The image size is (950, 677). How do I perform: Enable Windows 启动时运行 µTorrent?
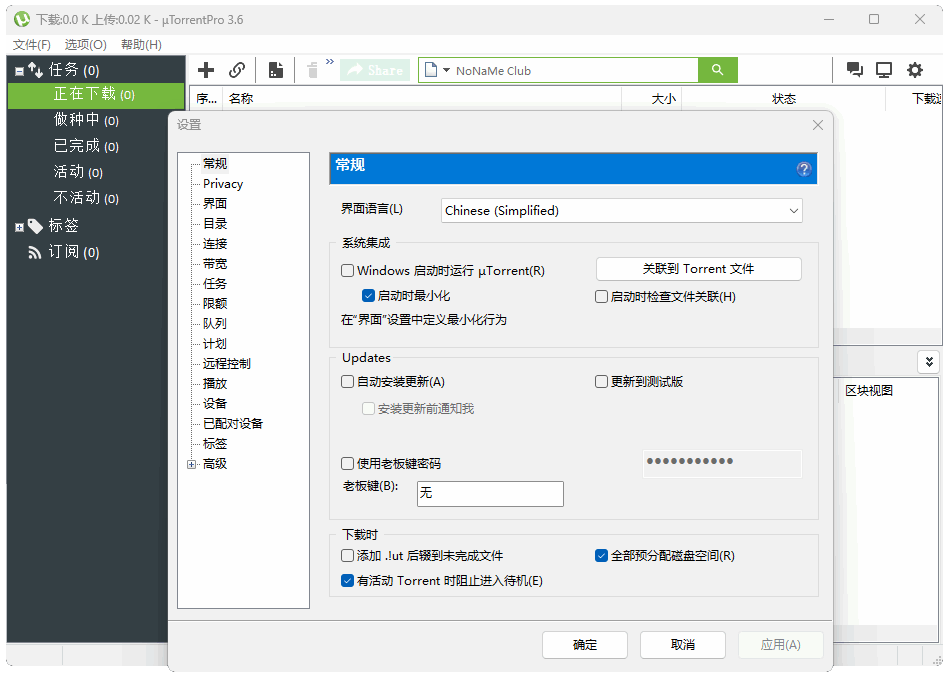click(x=347, y=270)
